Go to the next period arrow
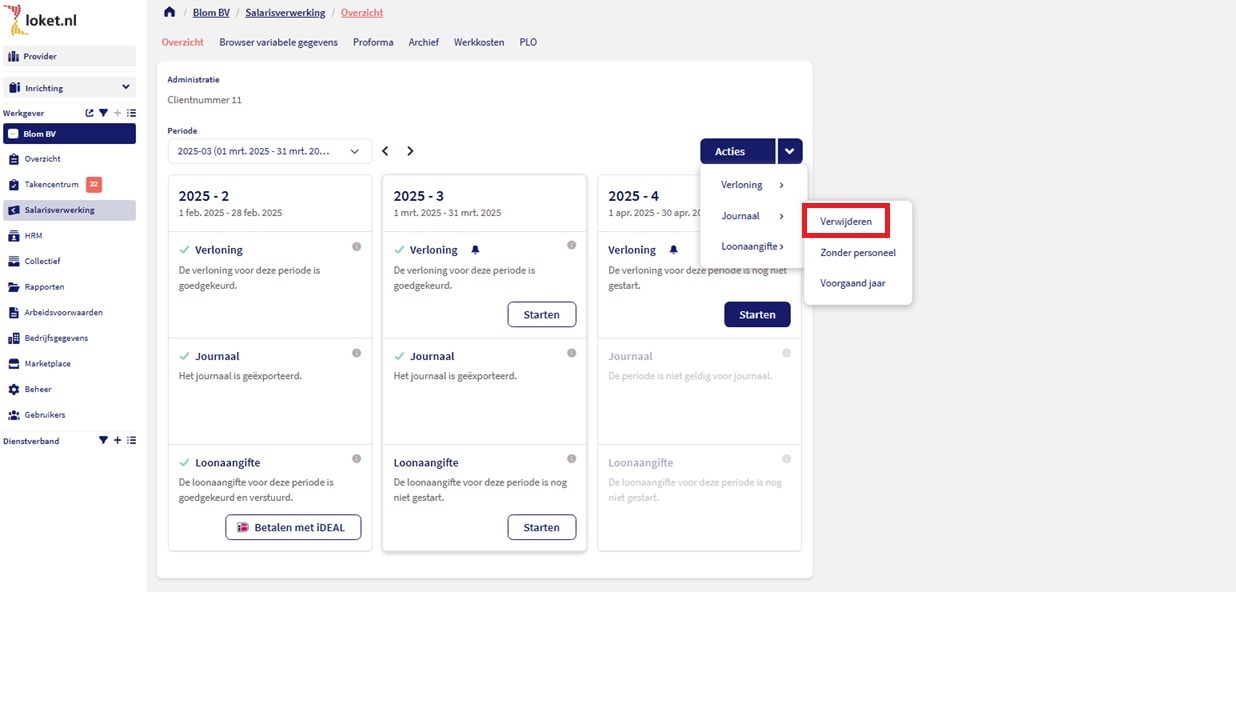This screenshot has height=720, width=1236. [x=410, y=151]
